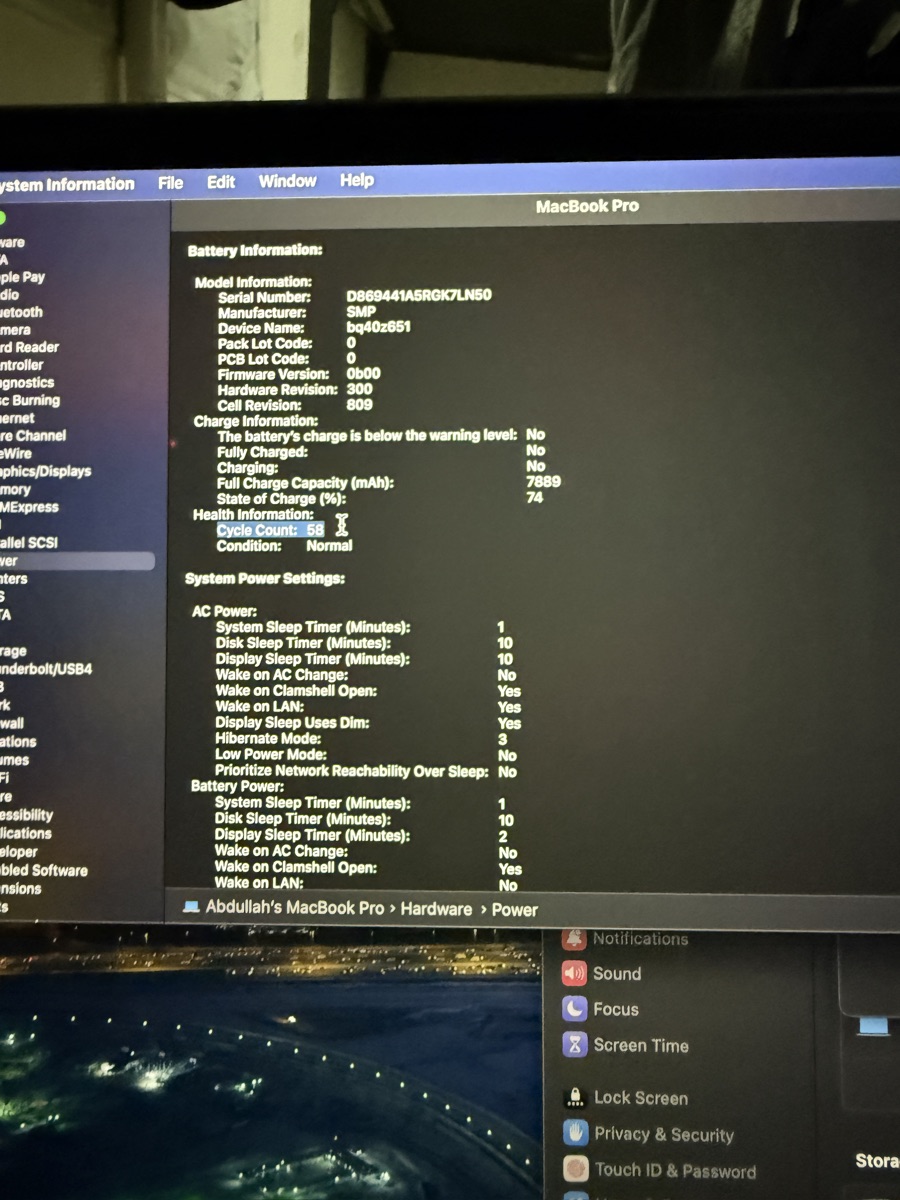Click the Hardware Revision value 300
Image resolution: width=900 pixels, height=1200 pixels.
click(x=359, y=389)
